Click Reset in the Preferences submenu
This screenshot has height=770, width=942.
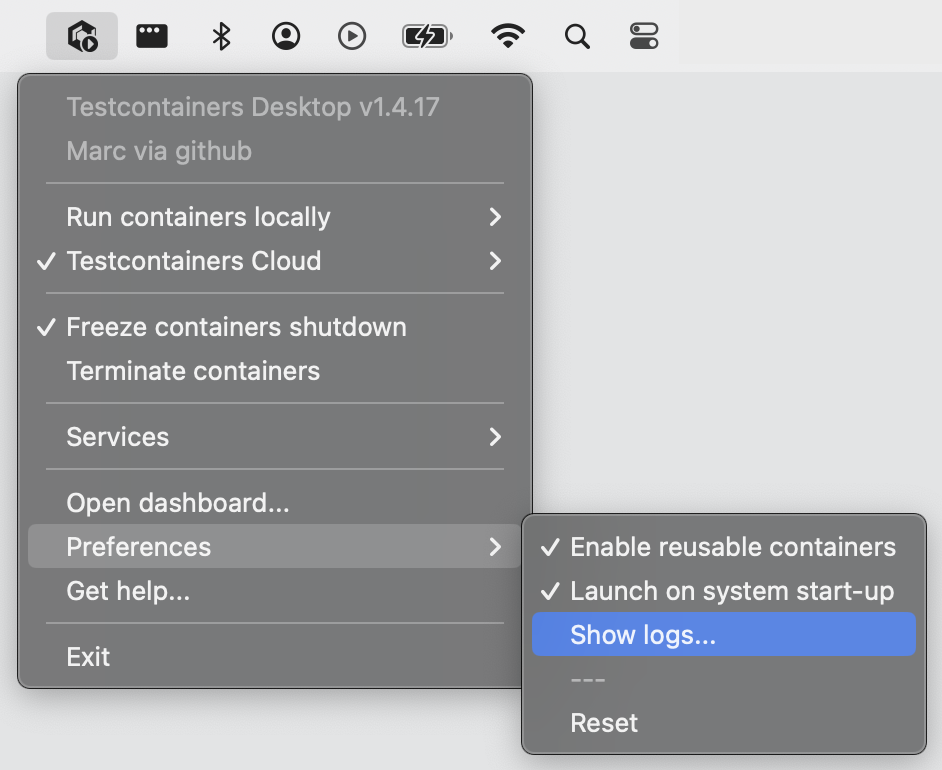coord(604,722)
